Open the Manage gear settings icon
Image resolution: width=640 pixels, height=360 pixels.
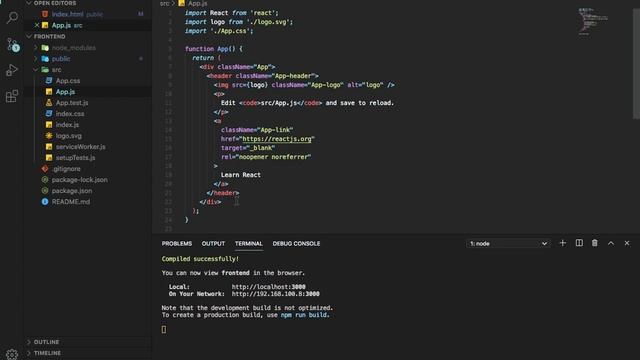tap(12, 354)
